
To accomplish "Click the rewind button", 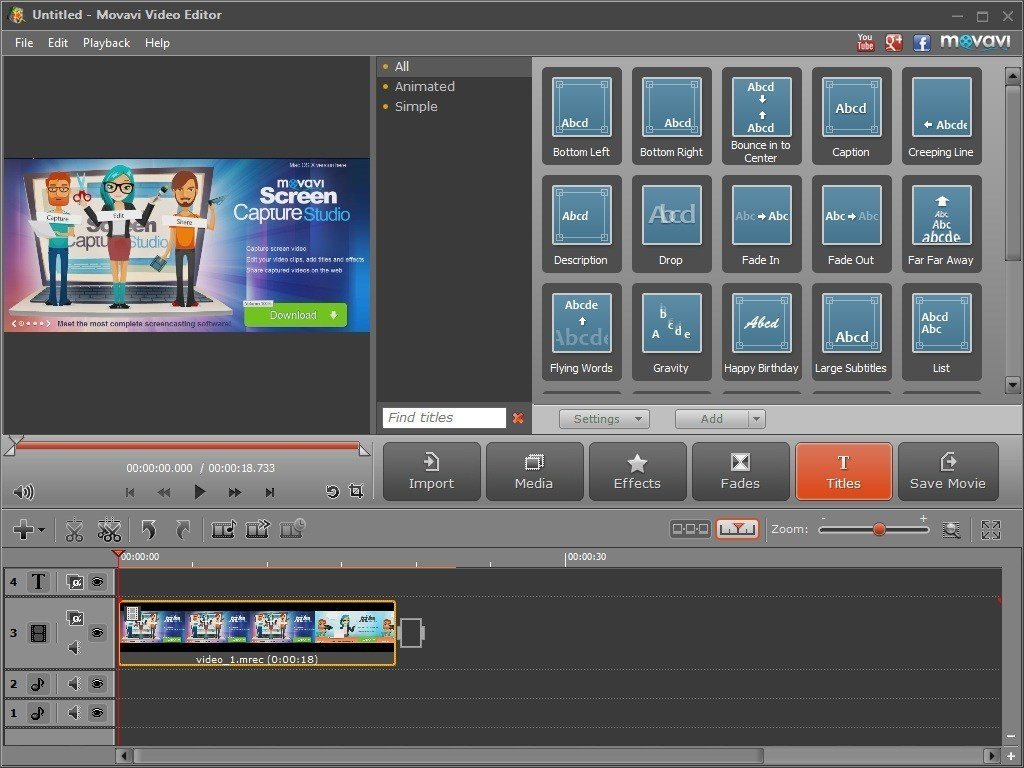I will point(164,492).
